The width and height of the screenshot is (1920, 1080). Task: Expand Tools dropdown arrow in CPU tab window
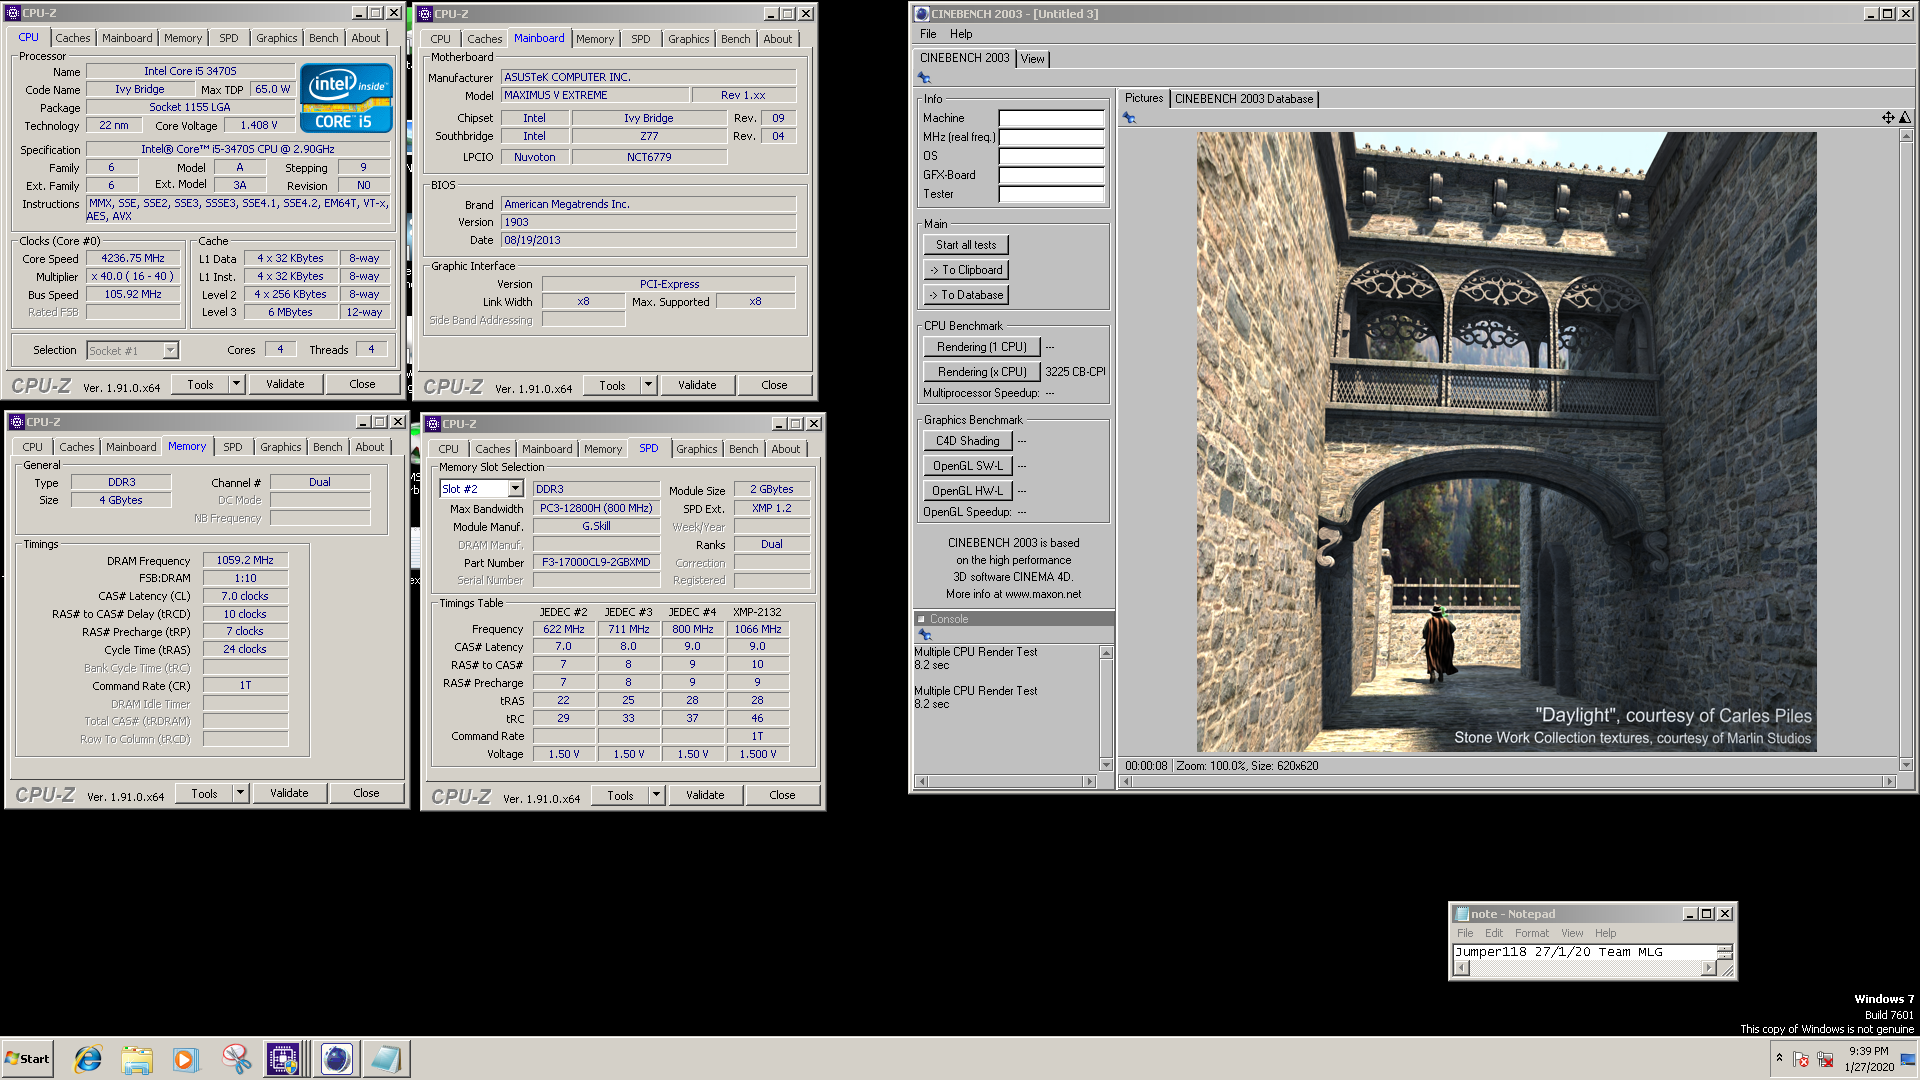coord(236,384)
